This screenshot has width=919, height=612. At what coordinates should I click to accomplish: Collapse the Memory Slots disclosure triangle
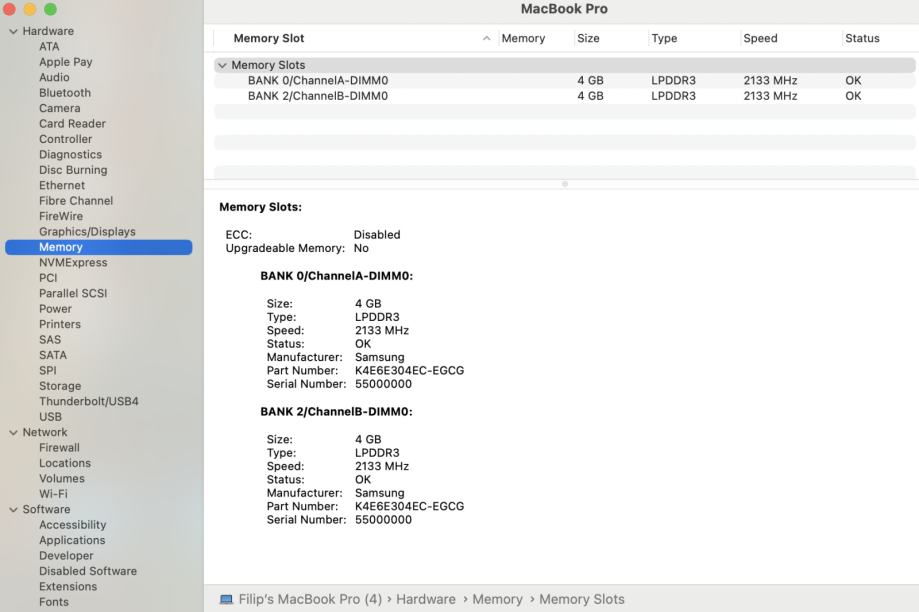coord(222,65)
